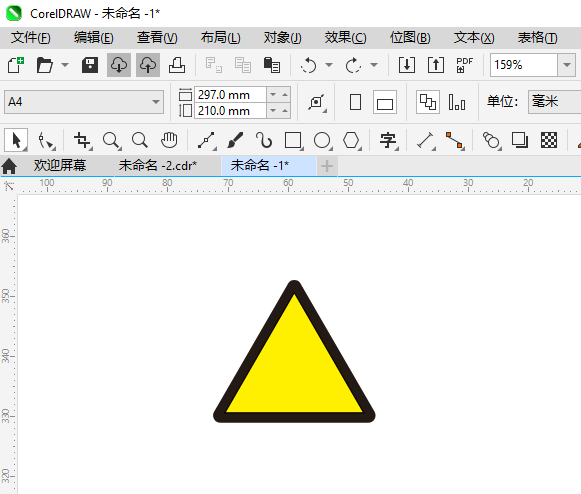Click the Cut icon
Image resolution: width=581 pixels, height=494 pixels.
coord(214,65)
